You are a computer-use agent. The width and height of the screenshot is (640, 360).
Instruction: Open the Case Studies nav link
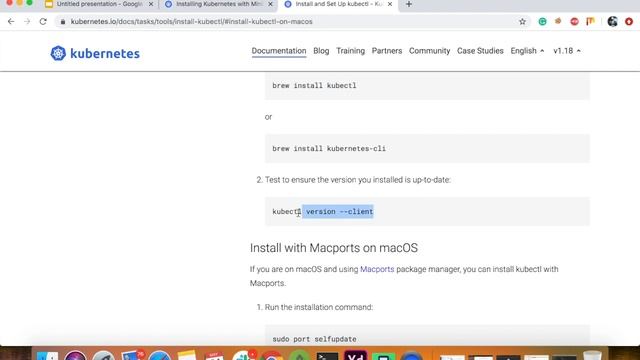[480, 51]
